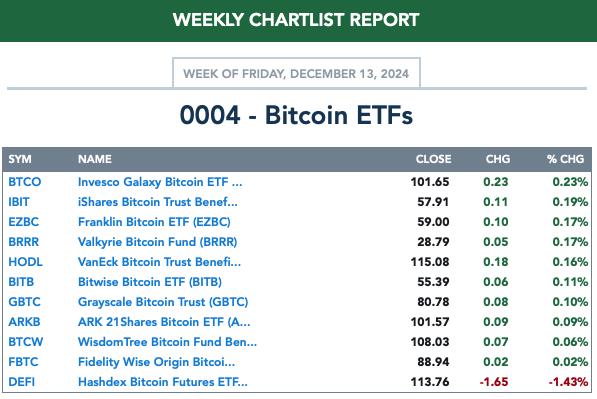The width and height of the screenshot is (597, 399).
Task: Sort by the CHG column header
Action: (x=498, y=159)
